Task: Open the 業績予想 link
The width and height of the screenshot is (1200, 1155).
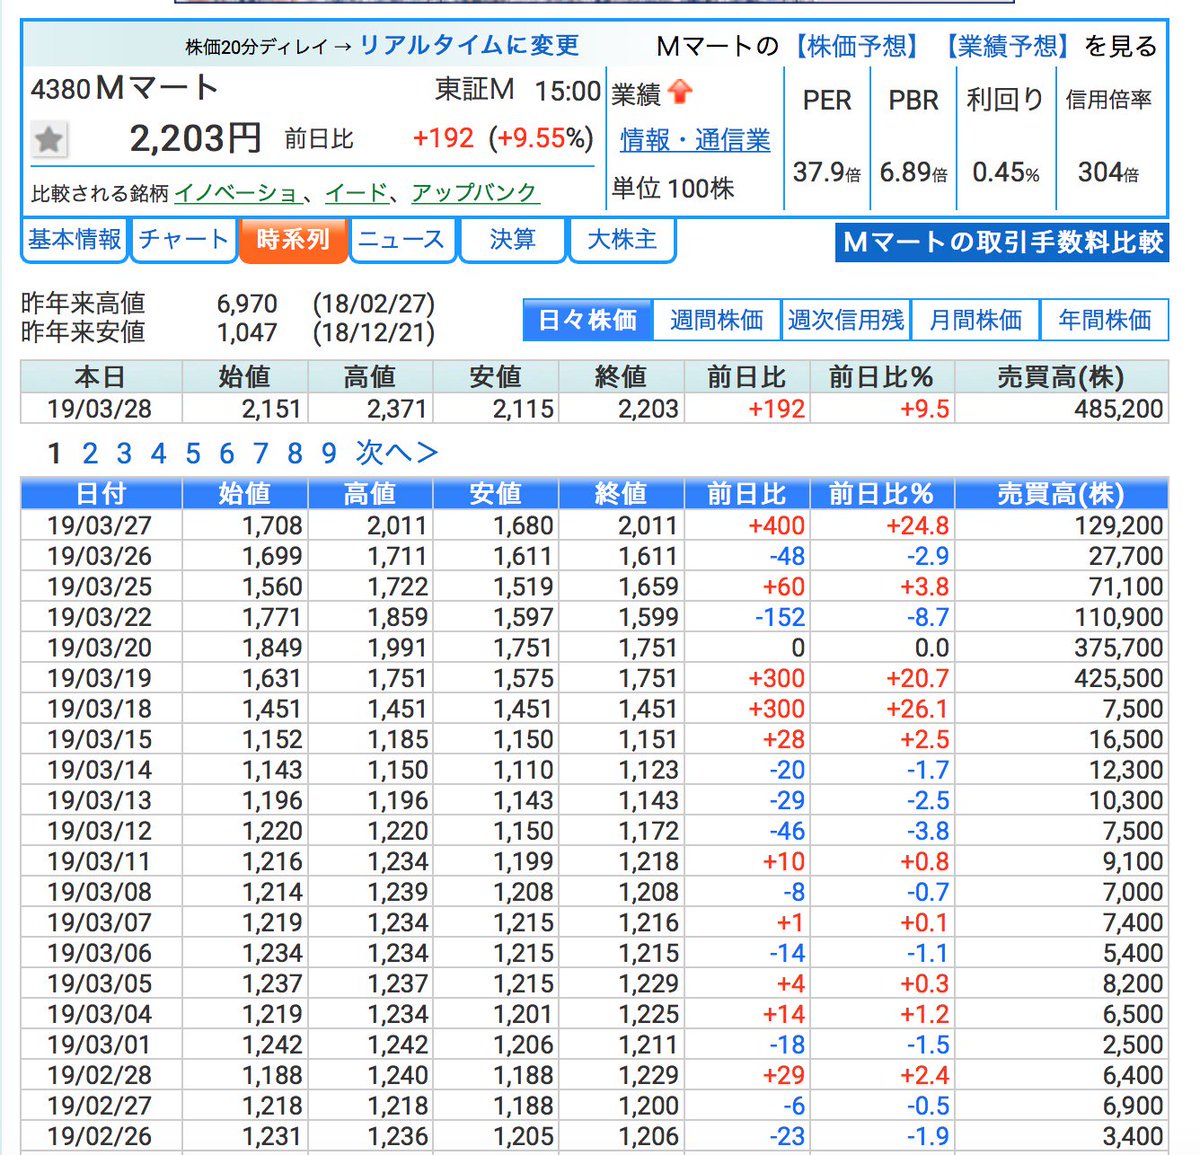Action: 1007,46
